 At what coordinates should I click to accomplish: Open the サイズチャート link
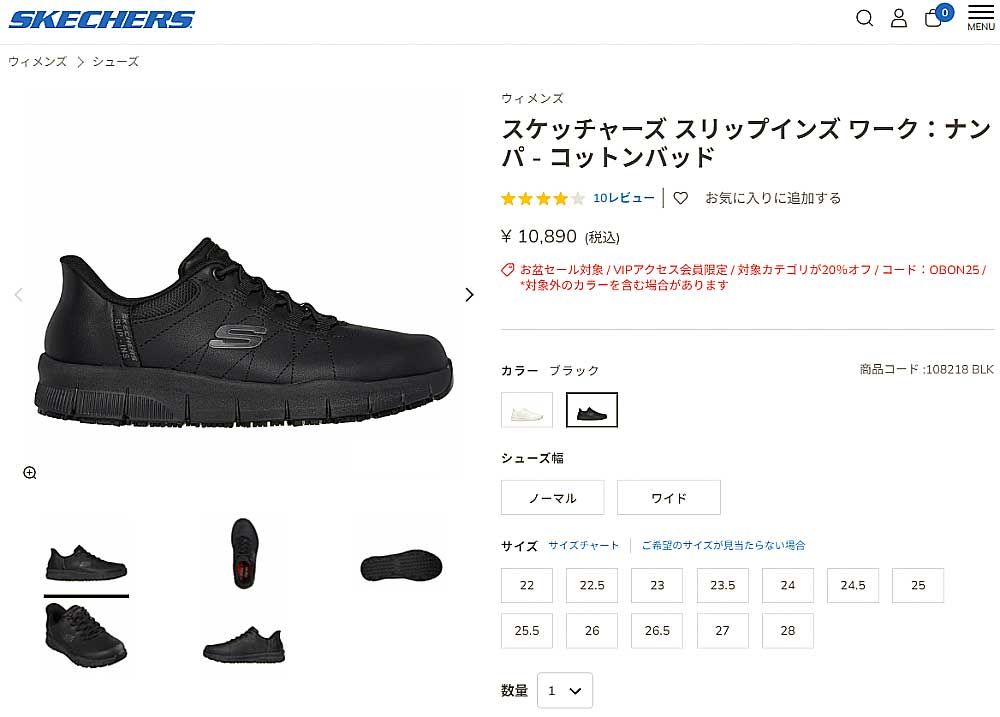point(584,545)
